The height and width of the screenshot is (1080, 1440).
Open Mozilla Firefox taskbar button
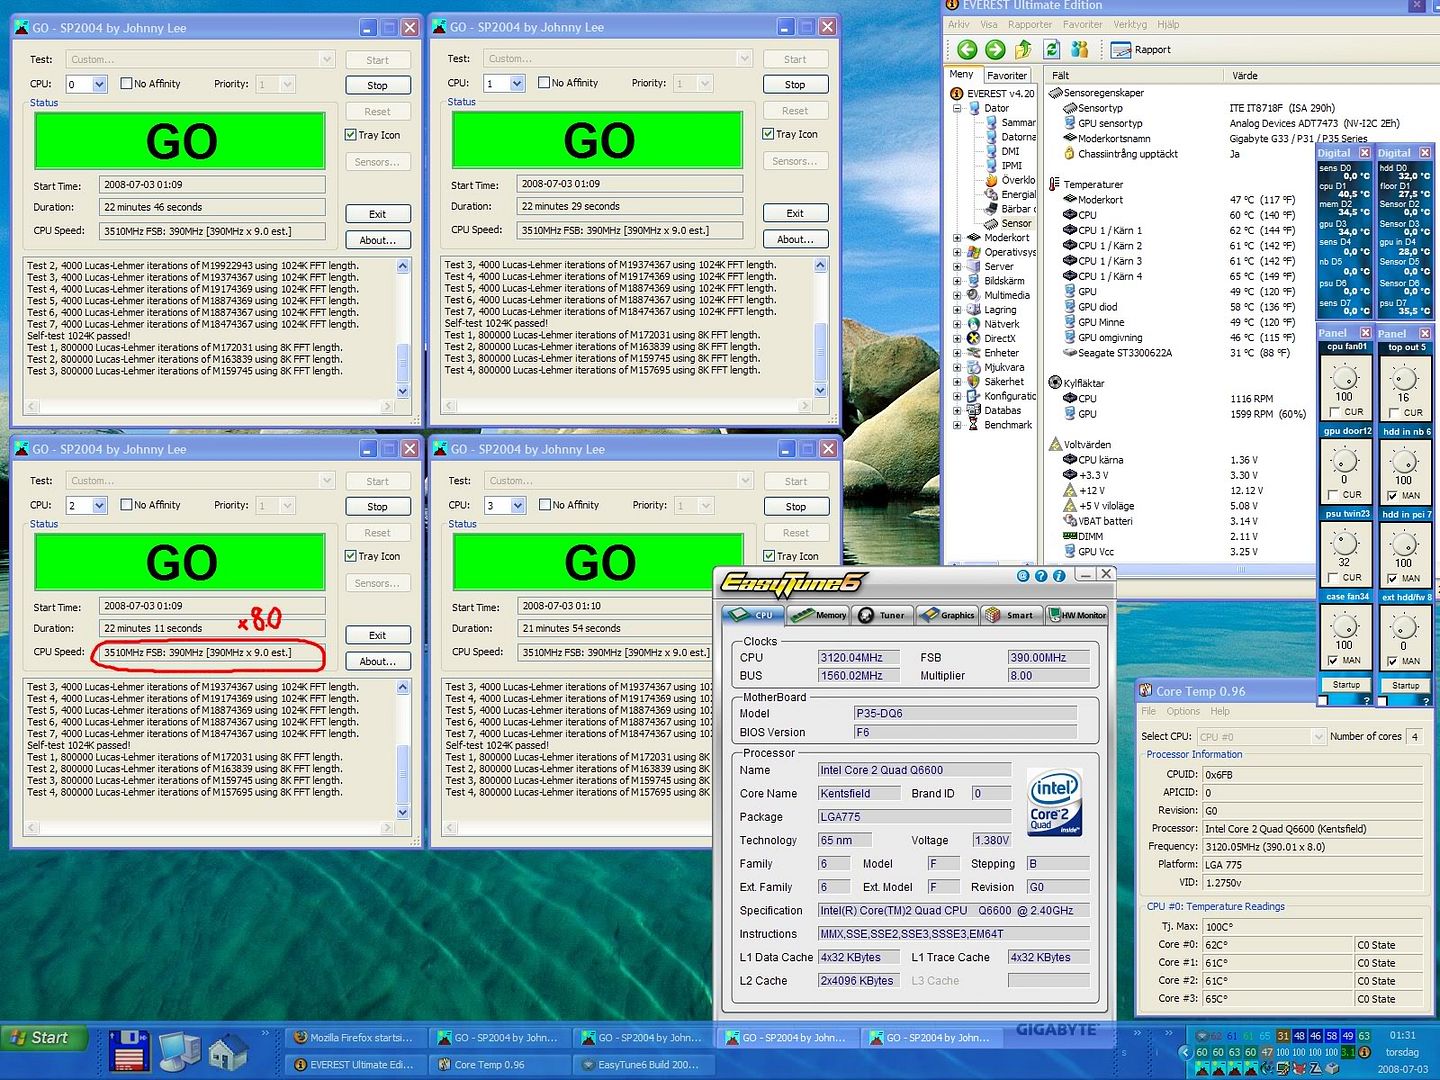356,1038
